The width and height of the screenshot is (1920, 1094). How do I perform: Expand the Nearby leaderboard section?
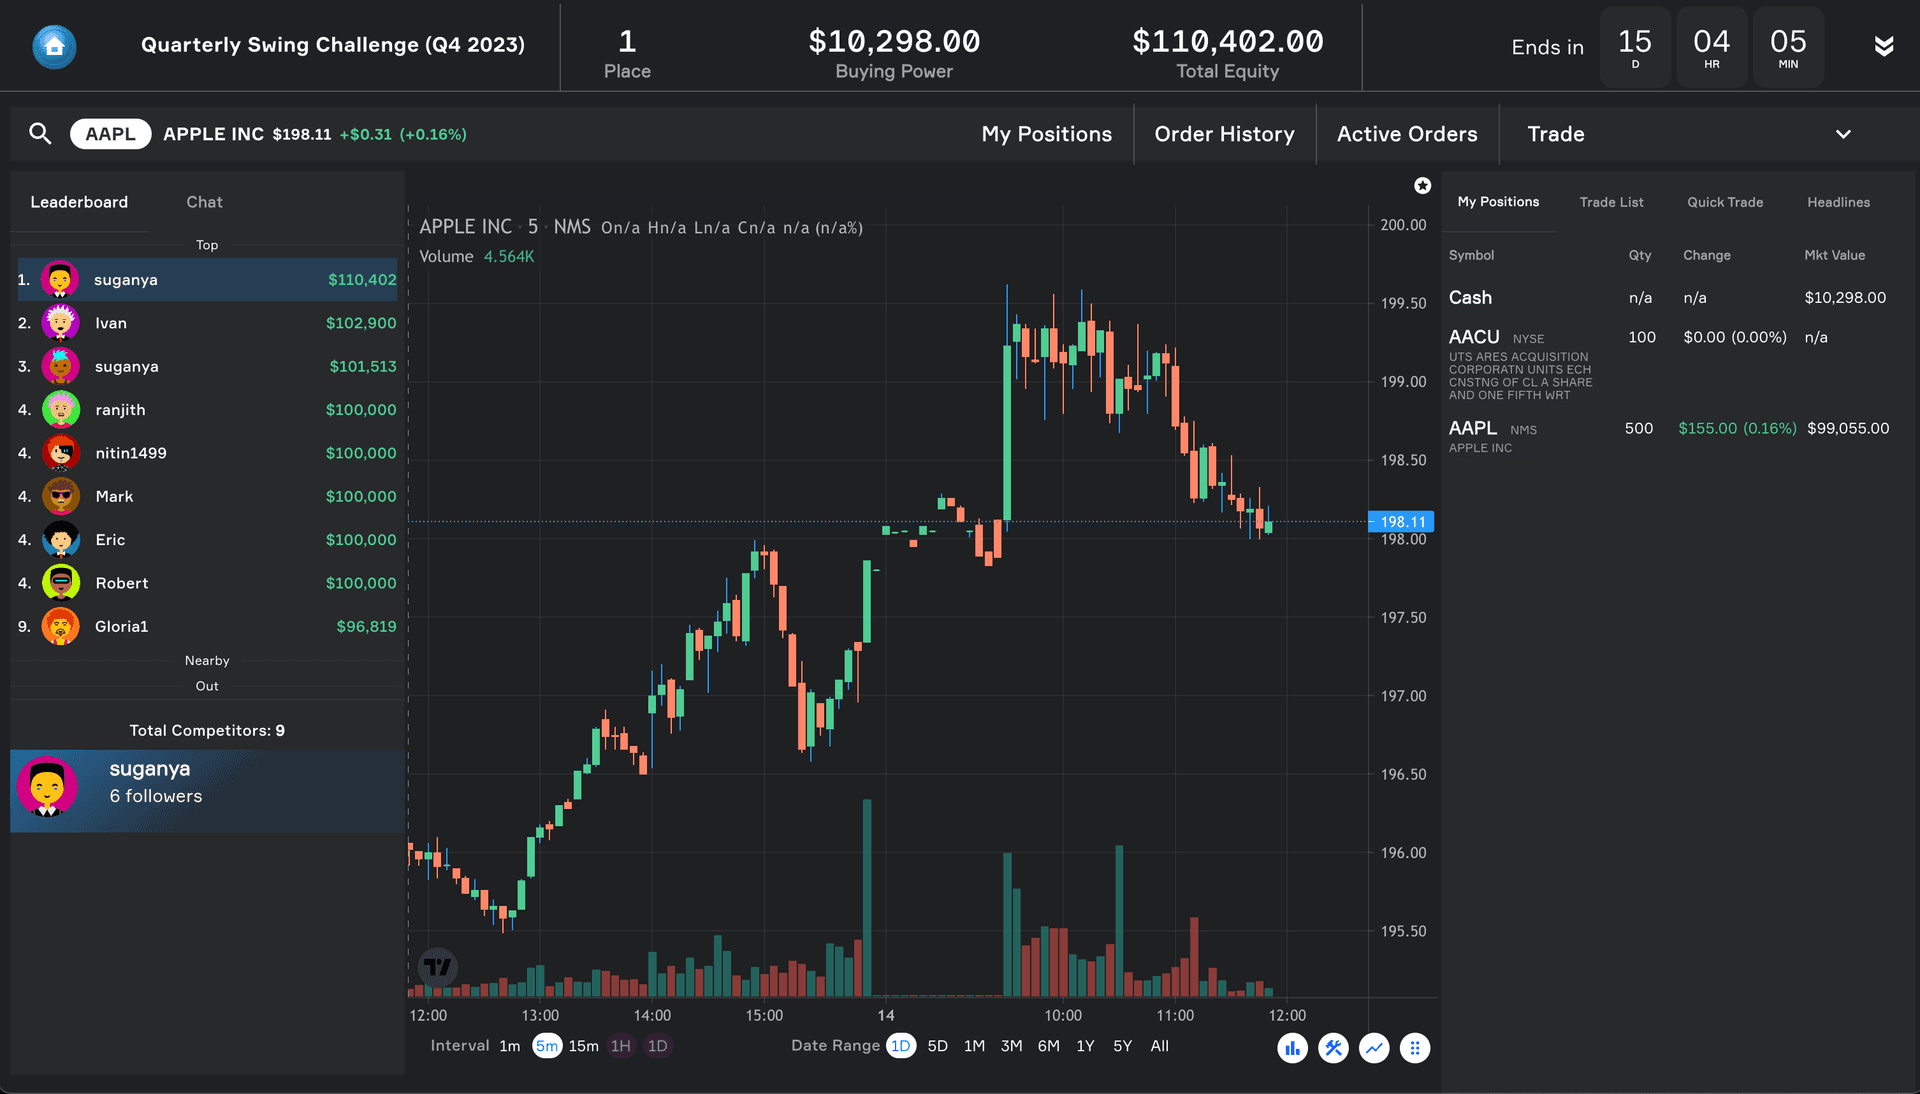(x=207, y=661)
